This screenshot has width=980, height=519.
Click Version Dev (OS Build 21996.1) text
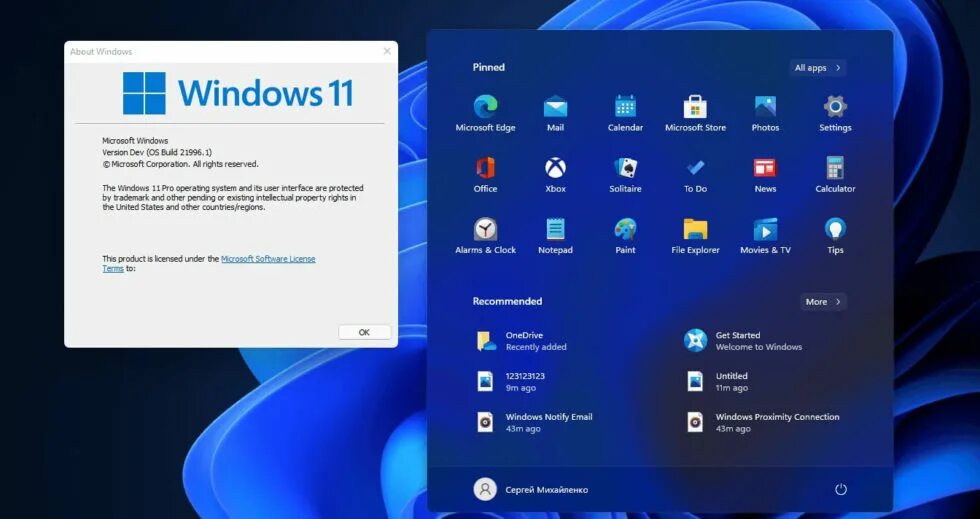pyautogui.click(x=157, y=152)
